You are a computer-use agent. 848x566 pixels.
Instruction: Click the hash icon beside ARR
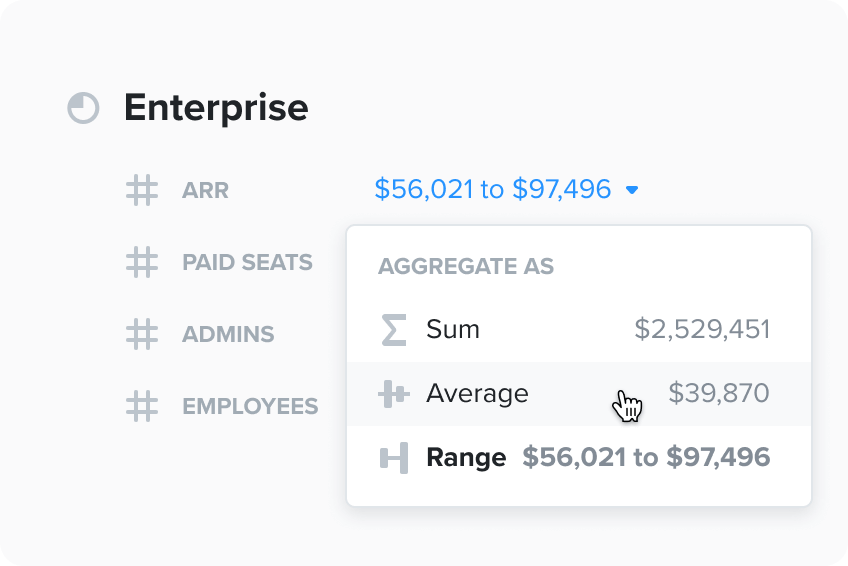click(x=142, y=190)
